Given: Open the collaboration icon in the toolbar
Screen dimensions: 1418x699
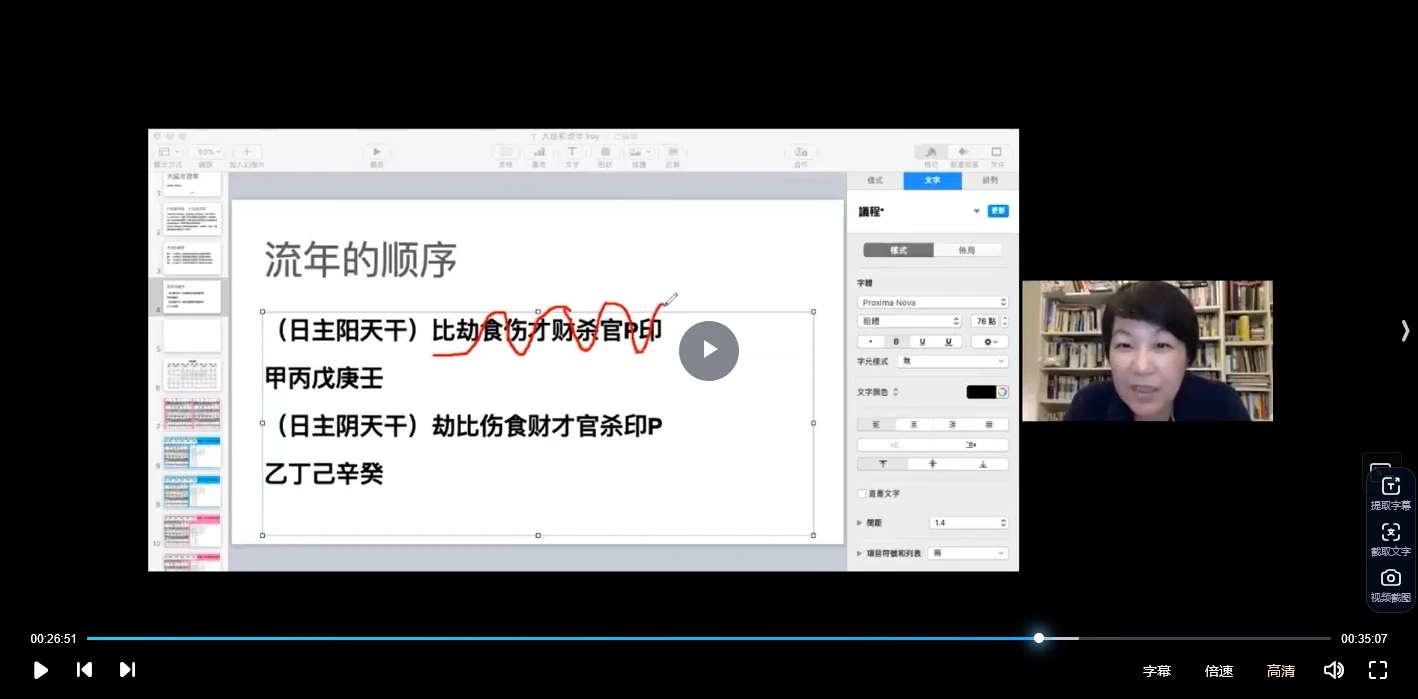Looking at the screenshot, I should pyautogui.click(x=802, y=151).
